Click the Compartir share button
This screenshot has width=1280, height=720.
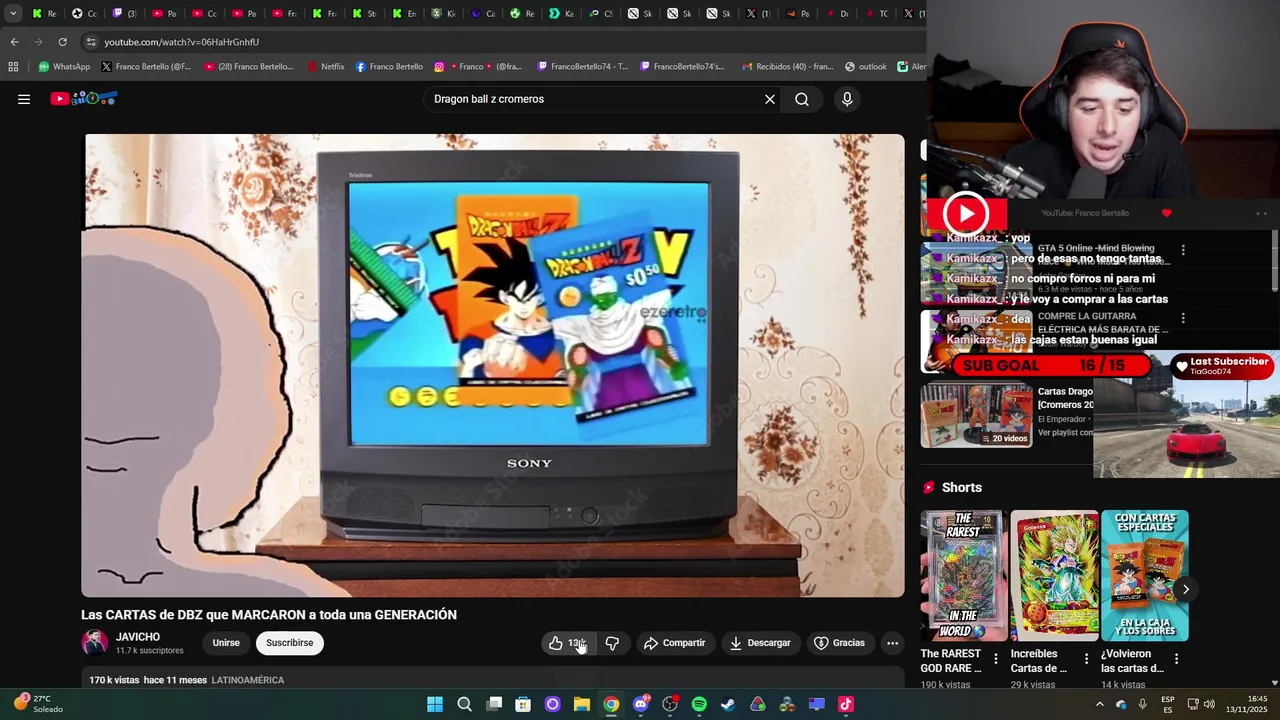675,643
